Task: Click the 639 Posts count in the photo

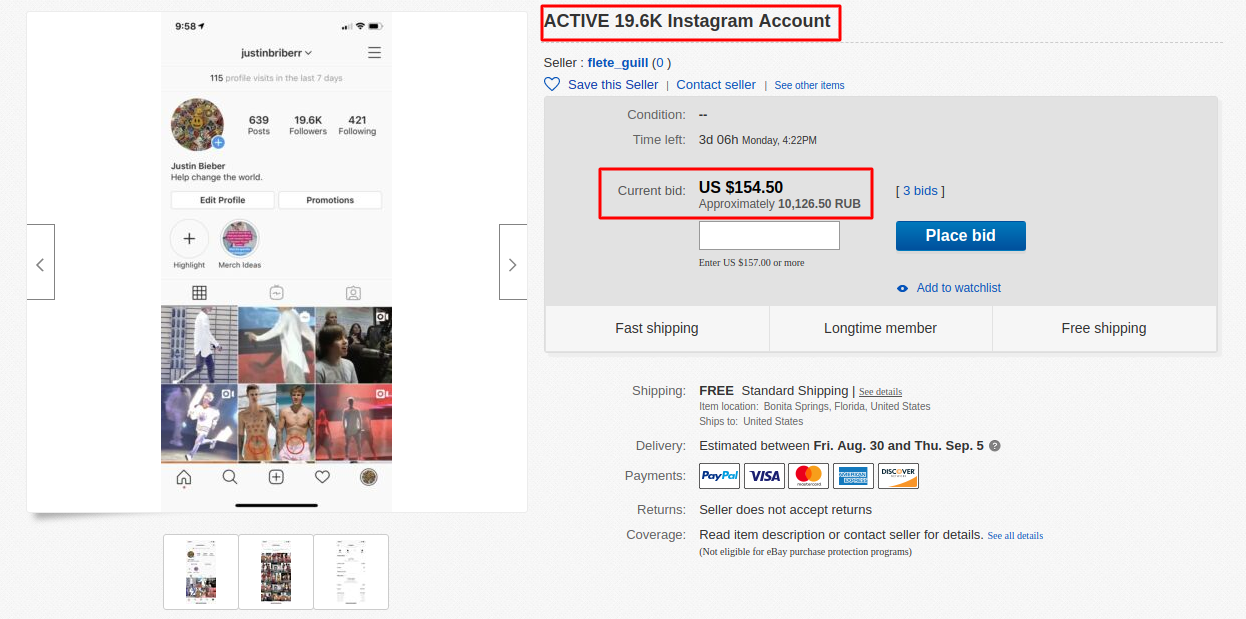Action: [x=259, y=125]
